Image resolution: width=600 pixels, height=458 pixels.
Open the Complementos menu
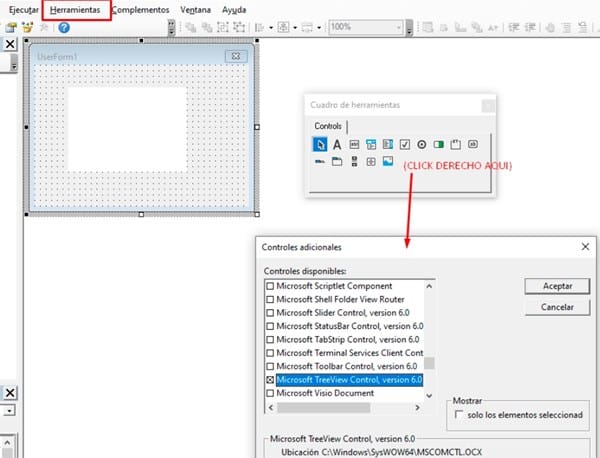140,9
